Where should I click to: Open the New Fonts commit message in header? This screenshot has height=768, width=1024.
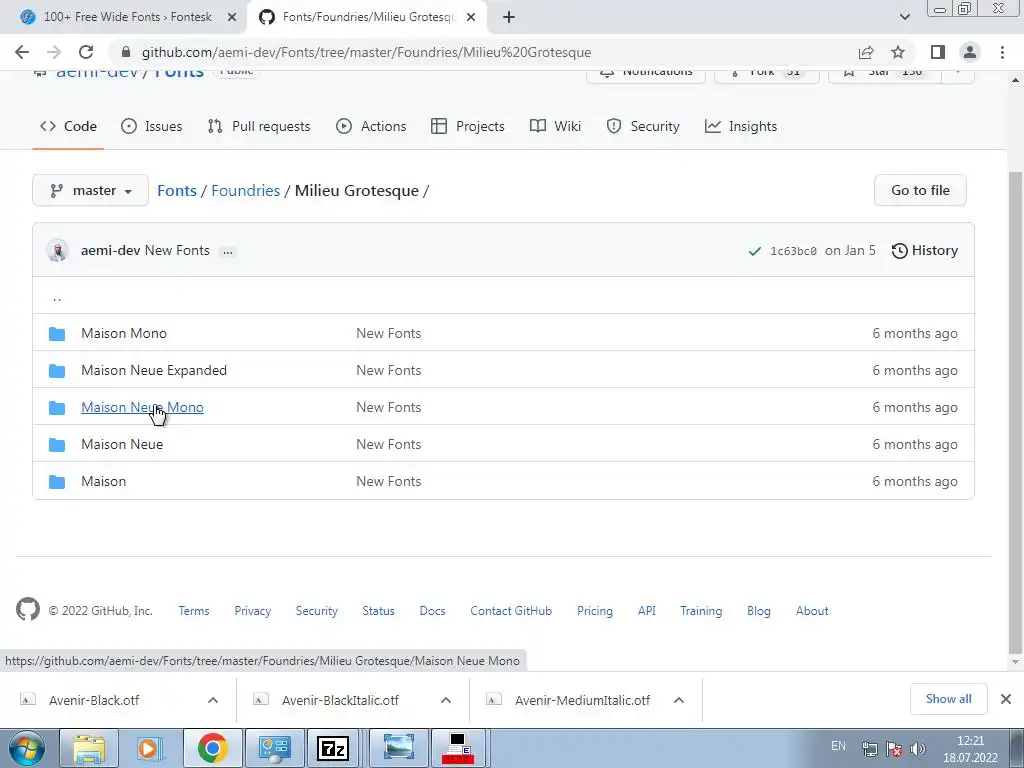click(177, 250)
